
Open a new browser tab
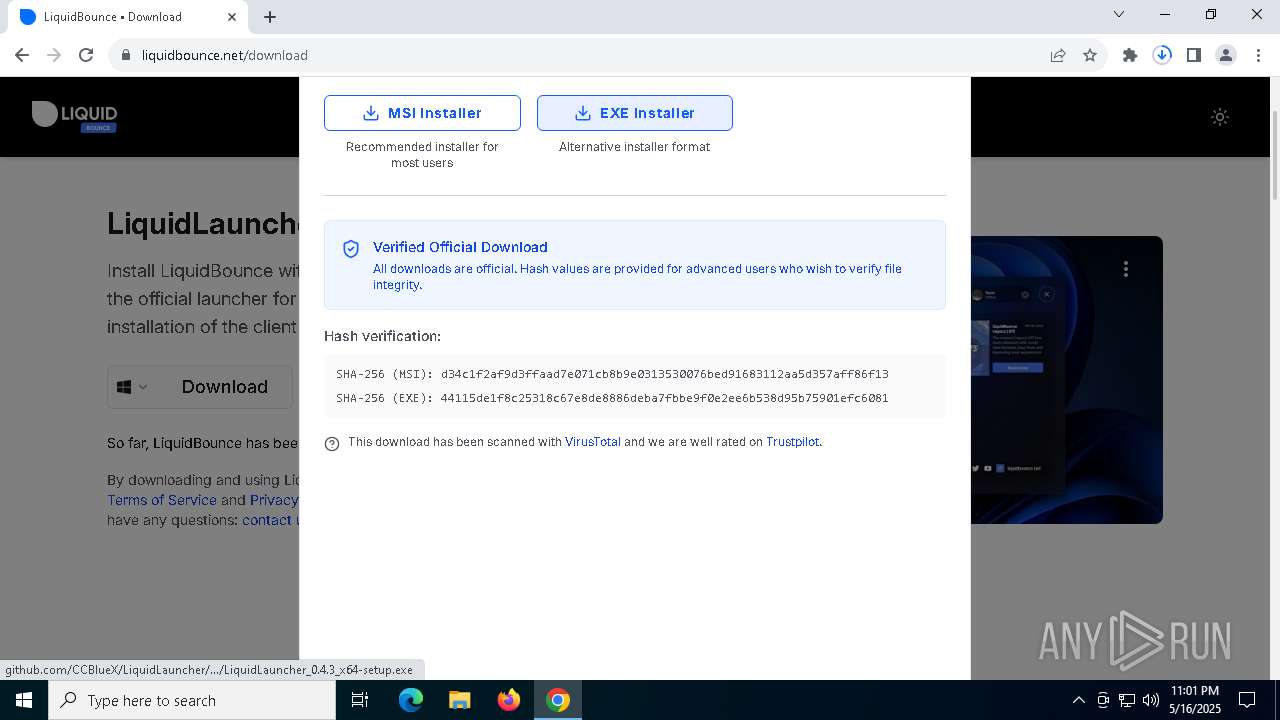click(x=270, y=16)
